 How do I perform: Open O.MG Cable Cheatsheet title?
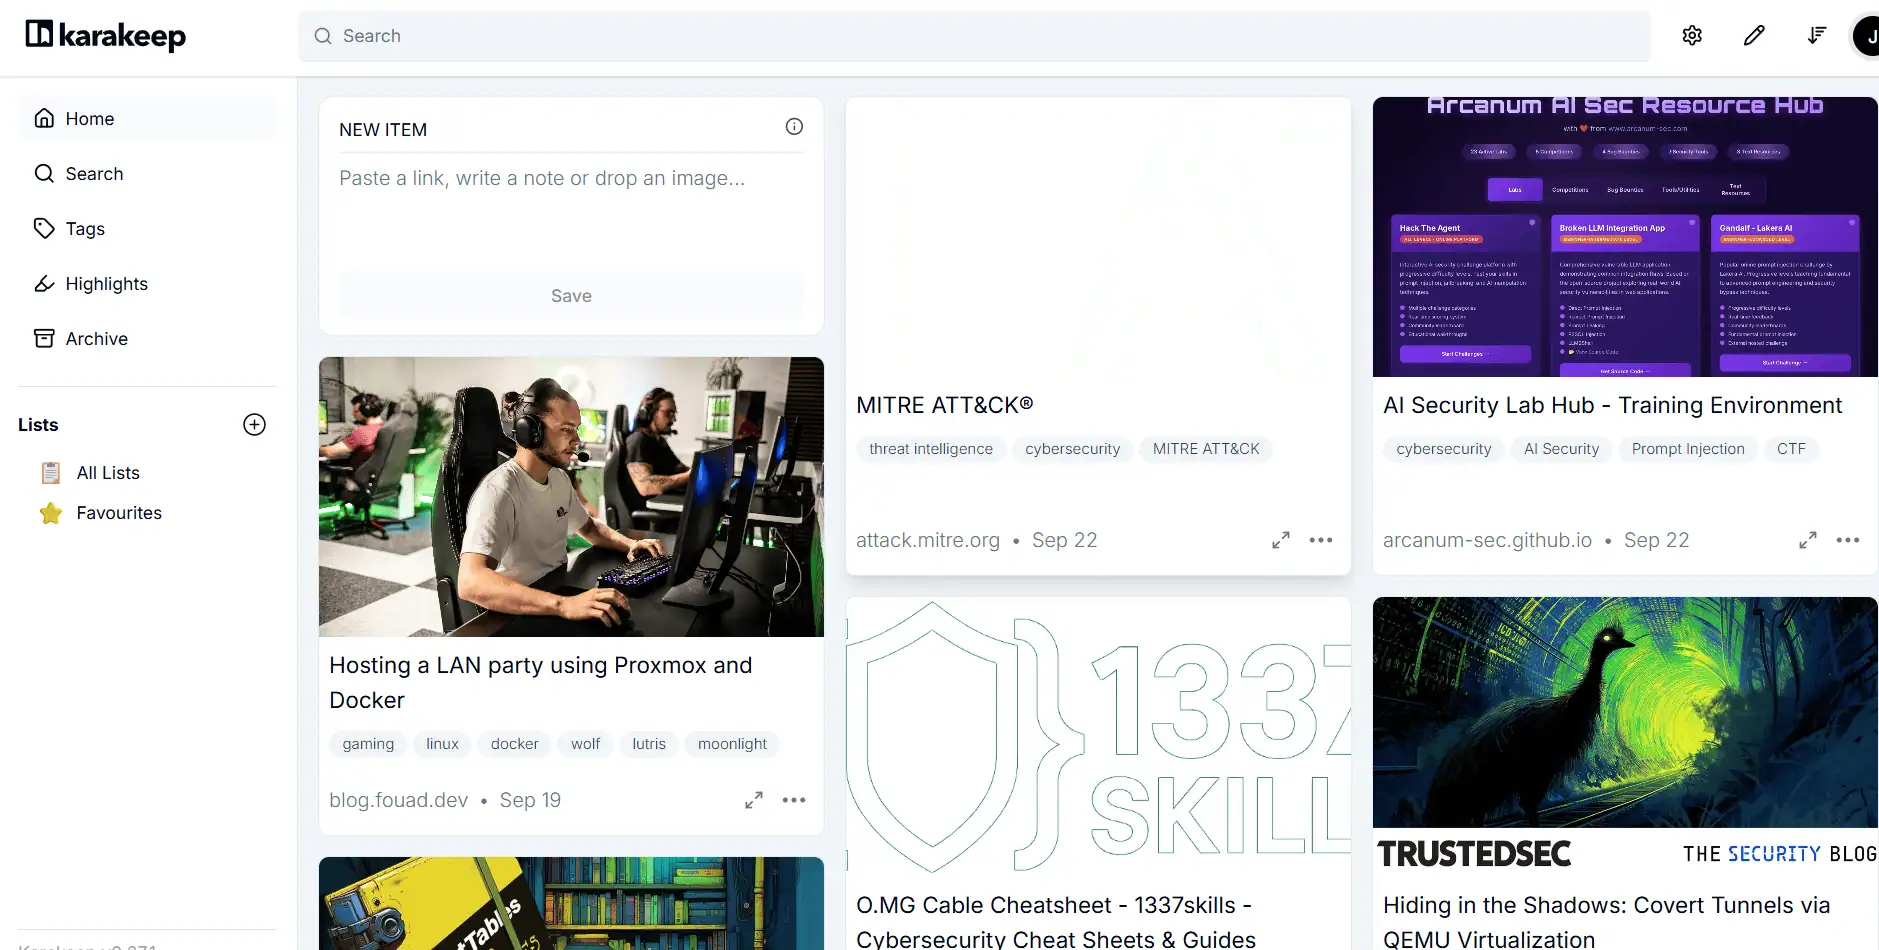[x=1056, y=921]
